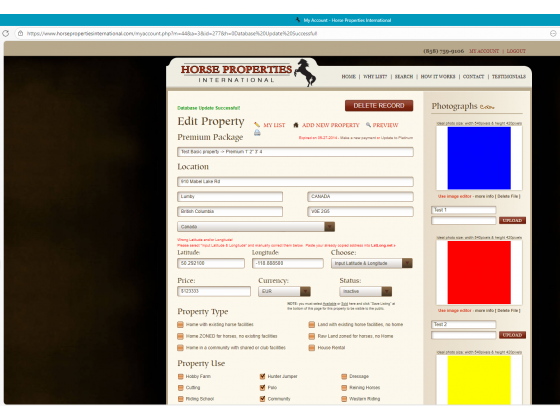Viewport: 560px width, 420px height.
Task: Click the DELETE RECORD button
Action: click(x=379, y=106)
